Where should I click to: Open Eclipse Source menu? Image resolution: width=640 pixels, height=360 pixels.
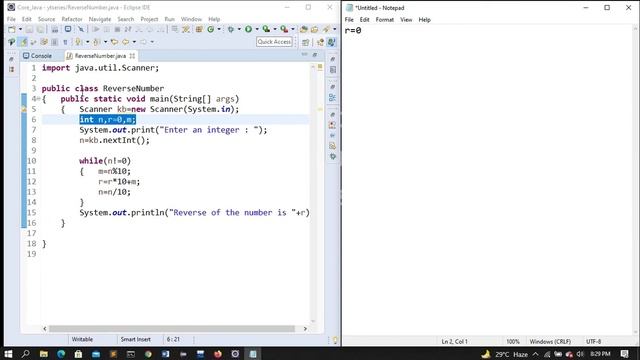tap(47, 19)
